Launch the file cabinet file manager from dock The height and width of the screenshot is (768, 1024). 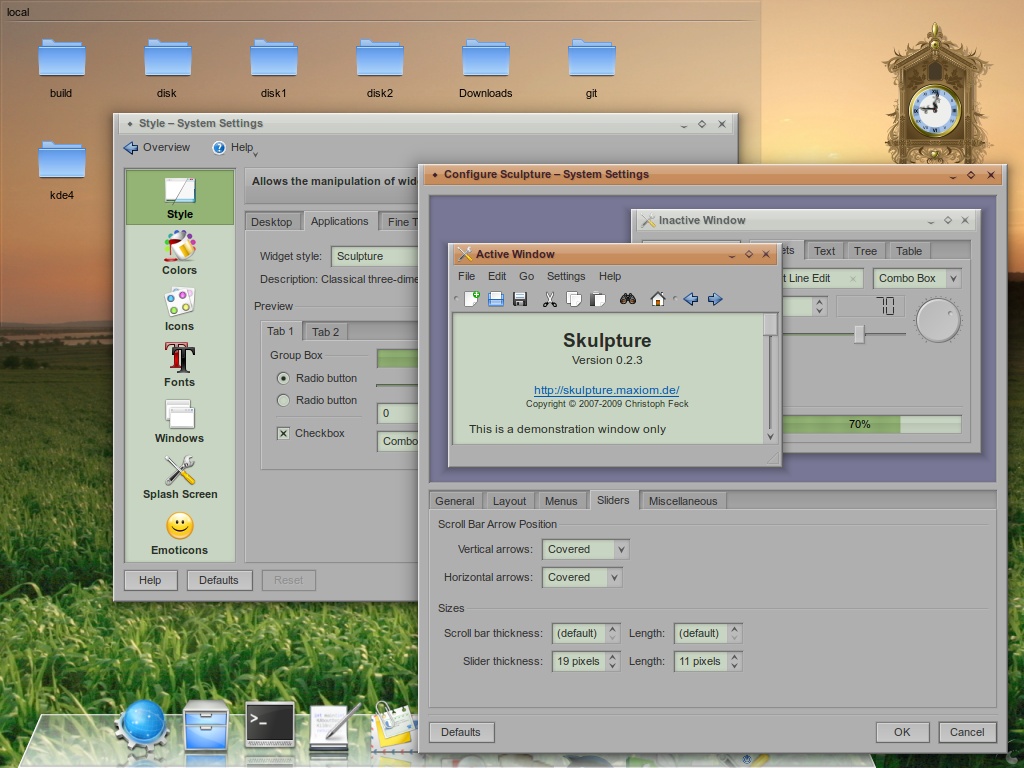click(x=206, y=725)
